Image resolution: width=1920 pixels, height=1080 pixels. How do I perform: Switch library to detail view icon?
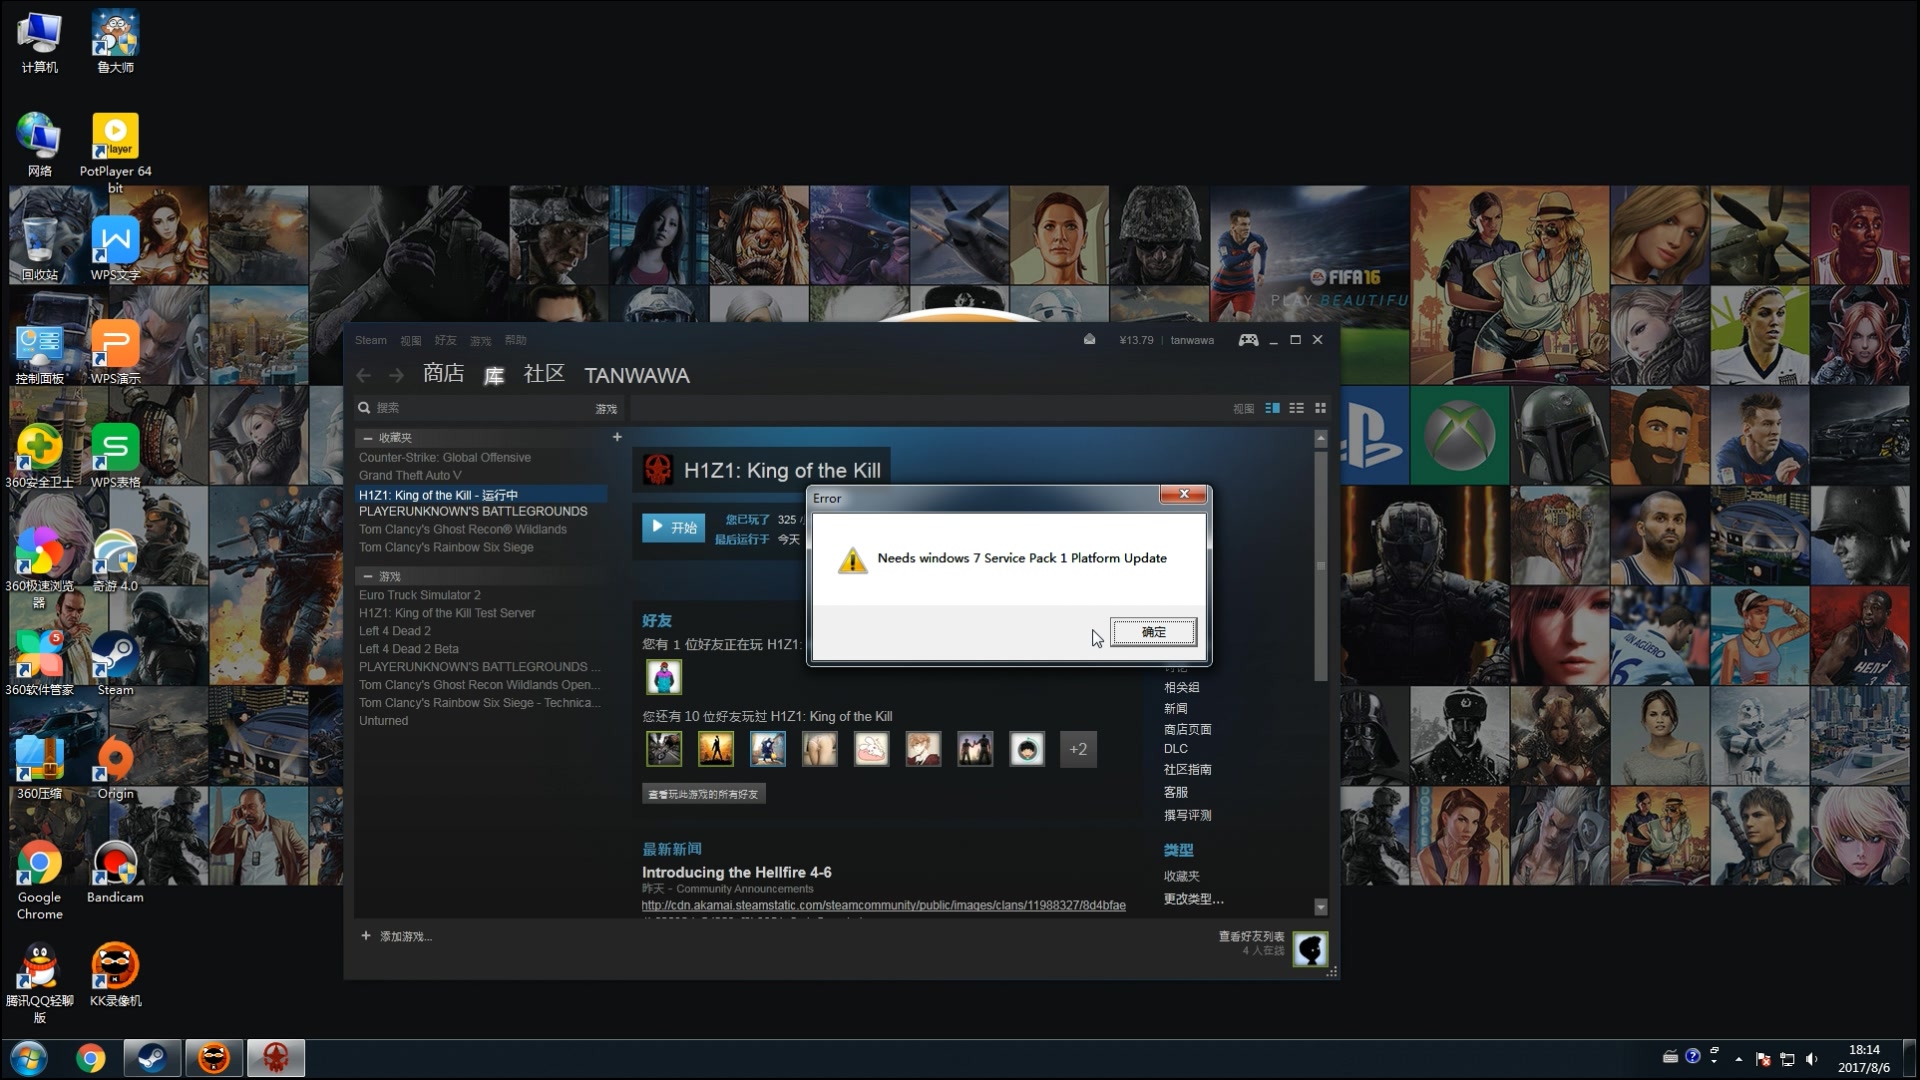coord(1272,408)
